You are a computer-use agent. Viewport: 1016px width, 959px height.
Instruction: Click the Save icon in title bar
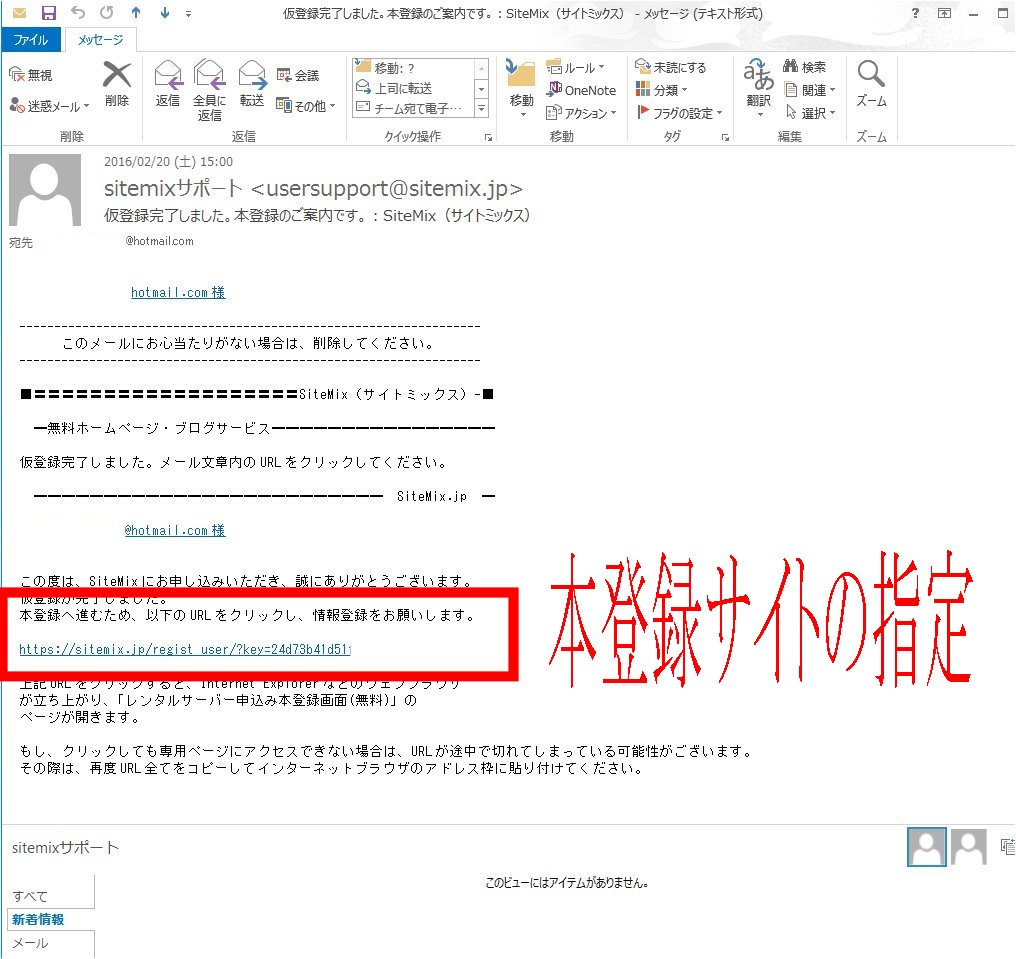pos(49,13)
